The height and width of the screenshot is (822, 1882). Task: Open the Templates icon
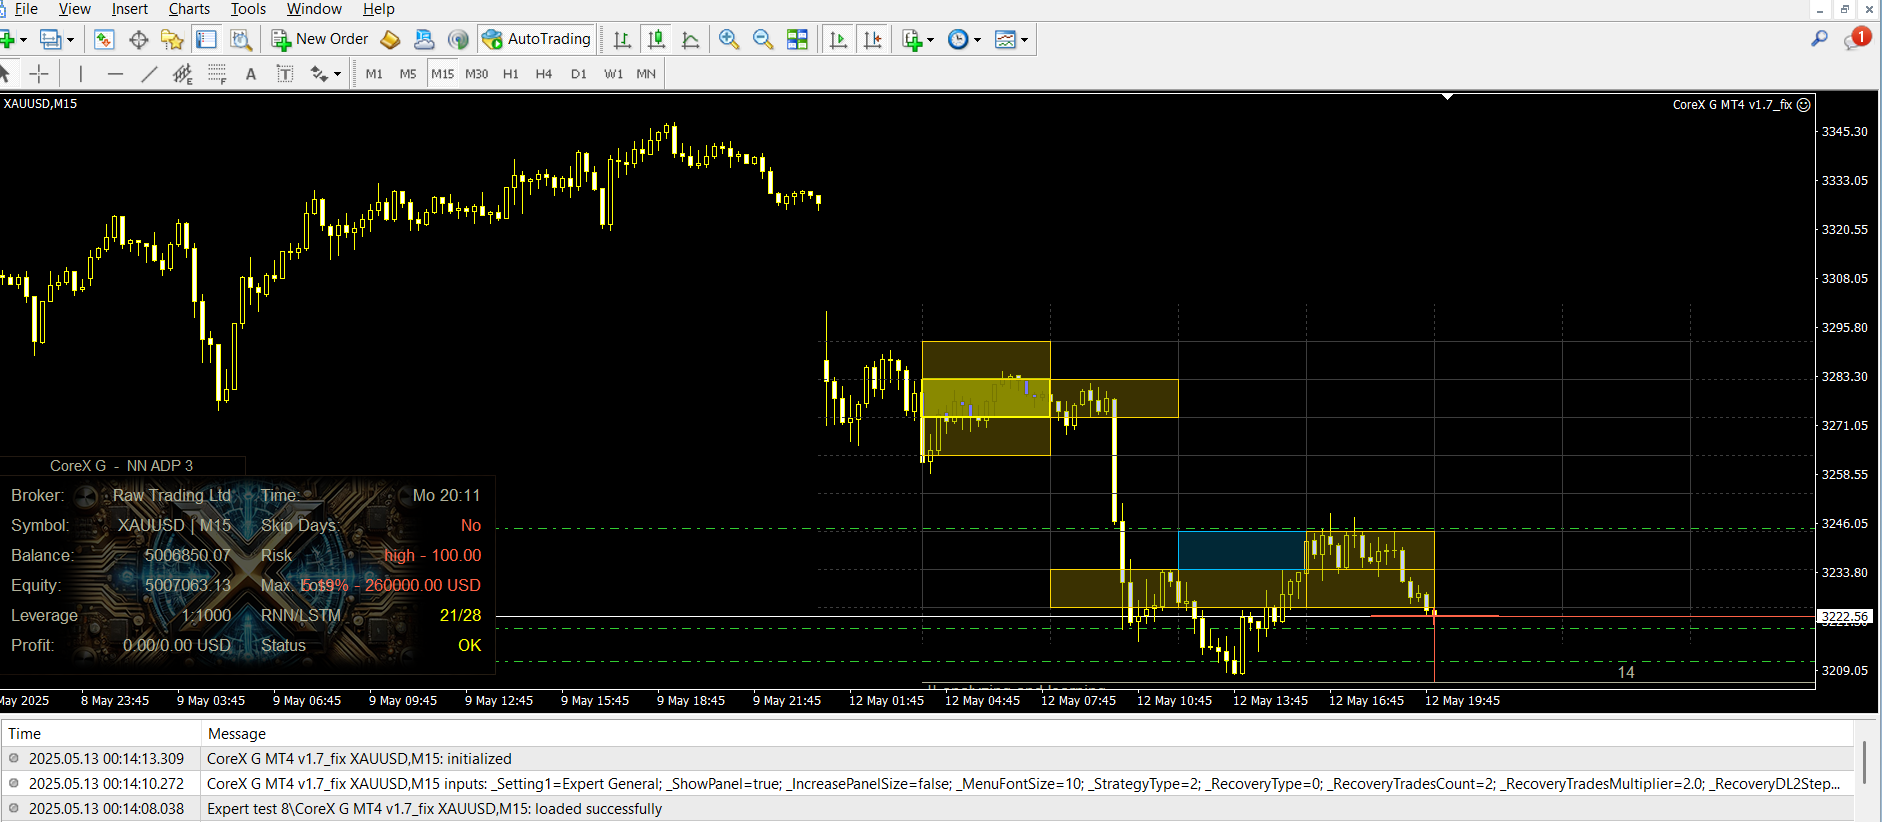point(1006,39)
